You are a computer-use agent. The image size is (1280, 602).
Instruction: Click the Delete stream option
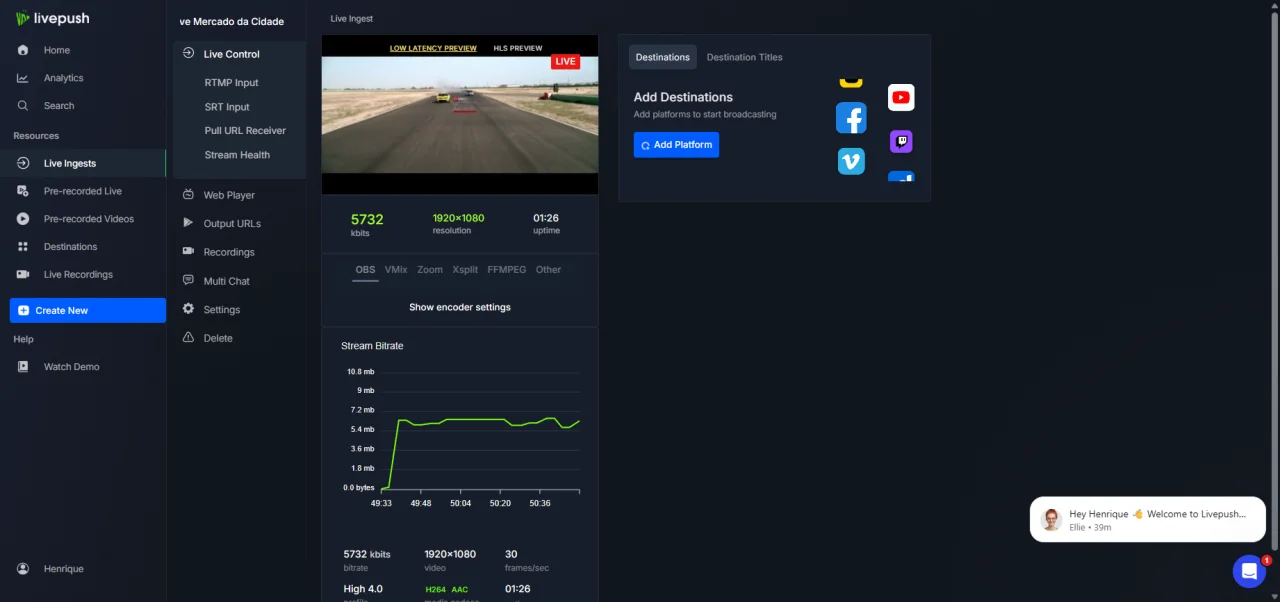click(218, 338)
